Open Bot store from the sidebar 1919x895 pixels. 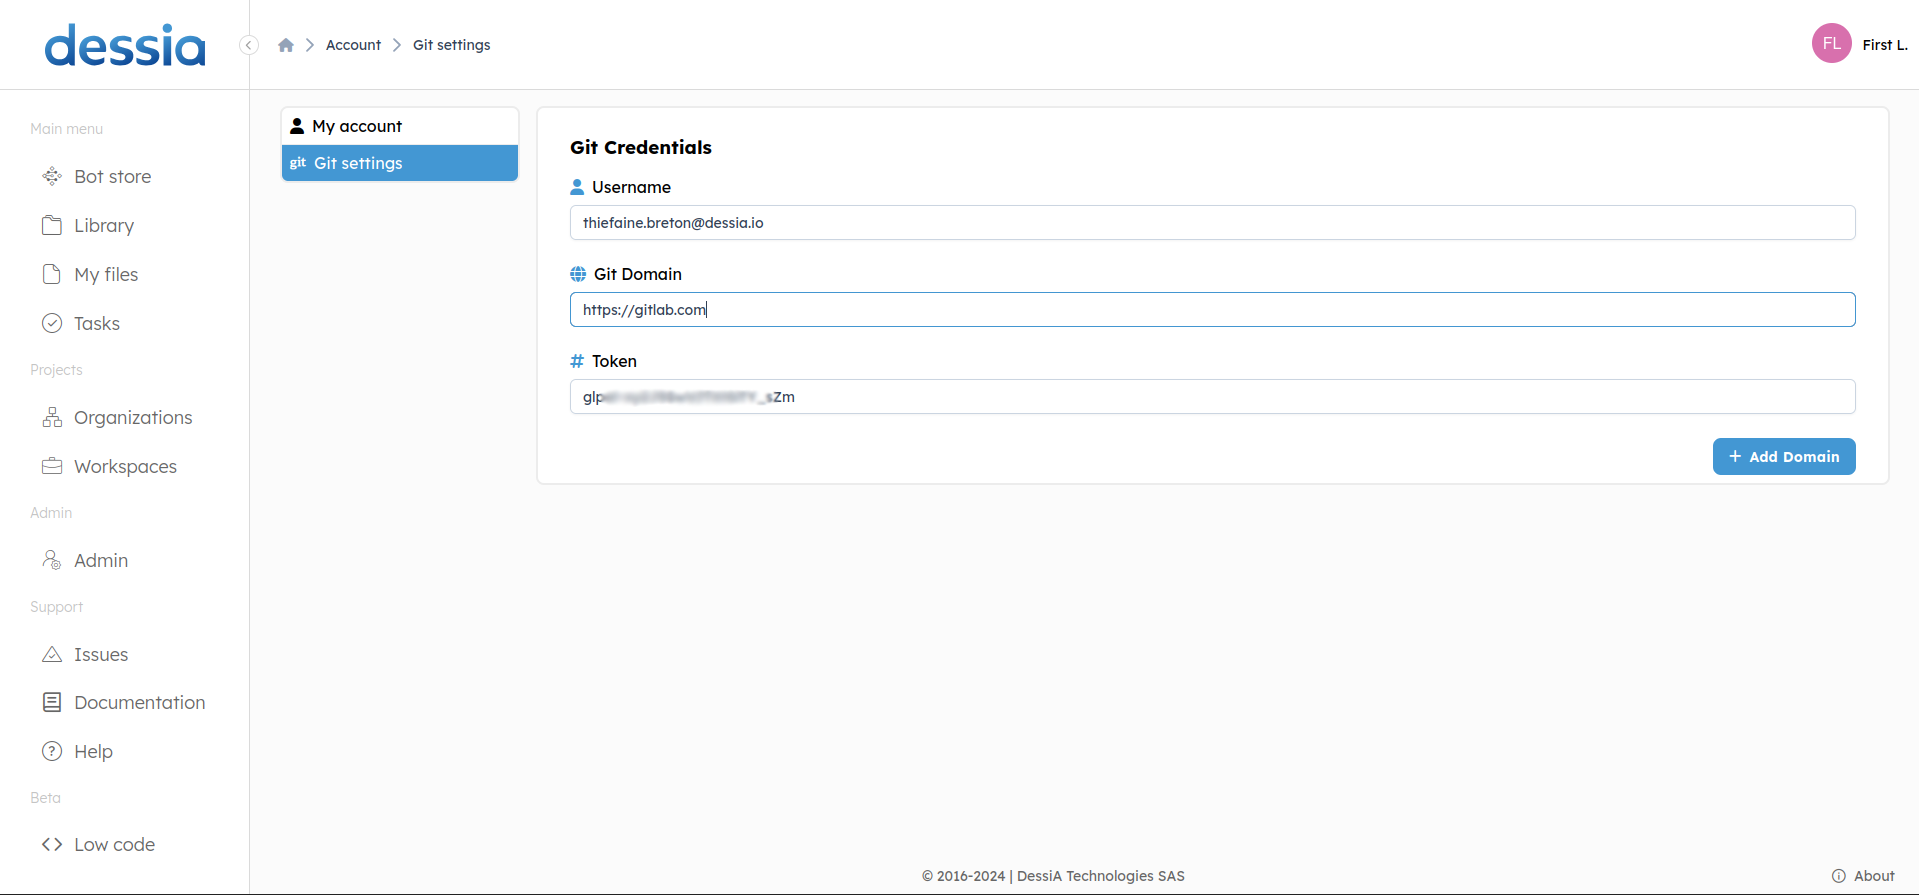pos(112,177)
